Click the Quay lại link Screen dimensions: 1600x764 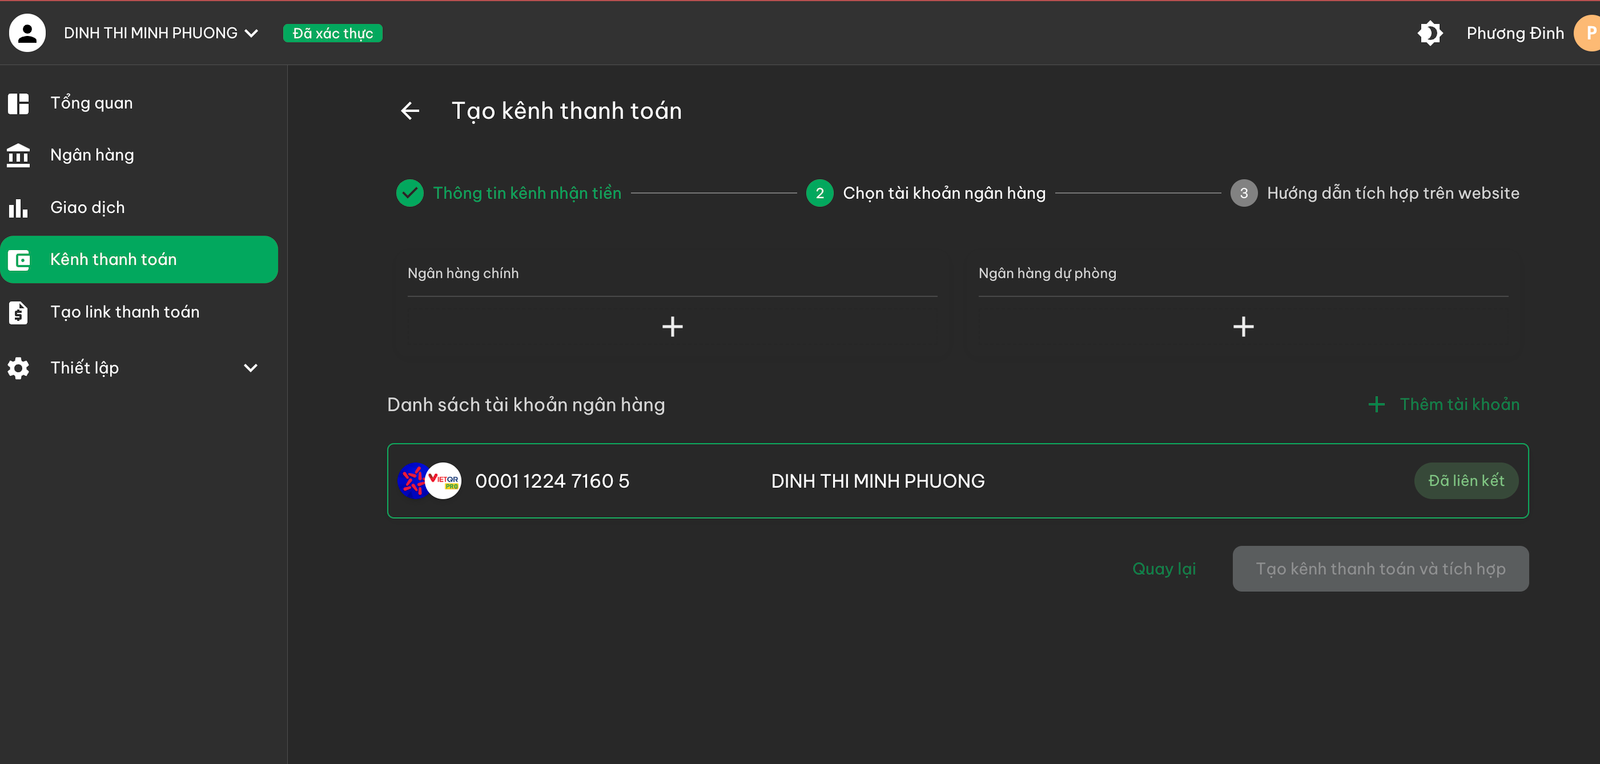point(1164,569)
